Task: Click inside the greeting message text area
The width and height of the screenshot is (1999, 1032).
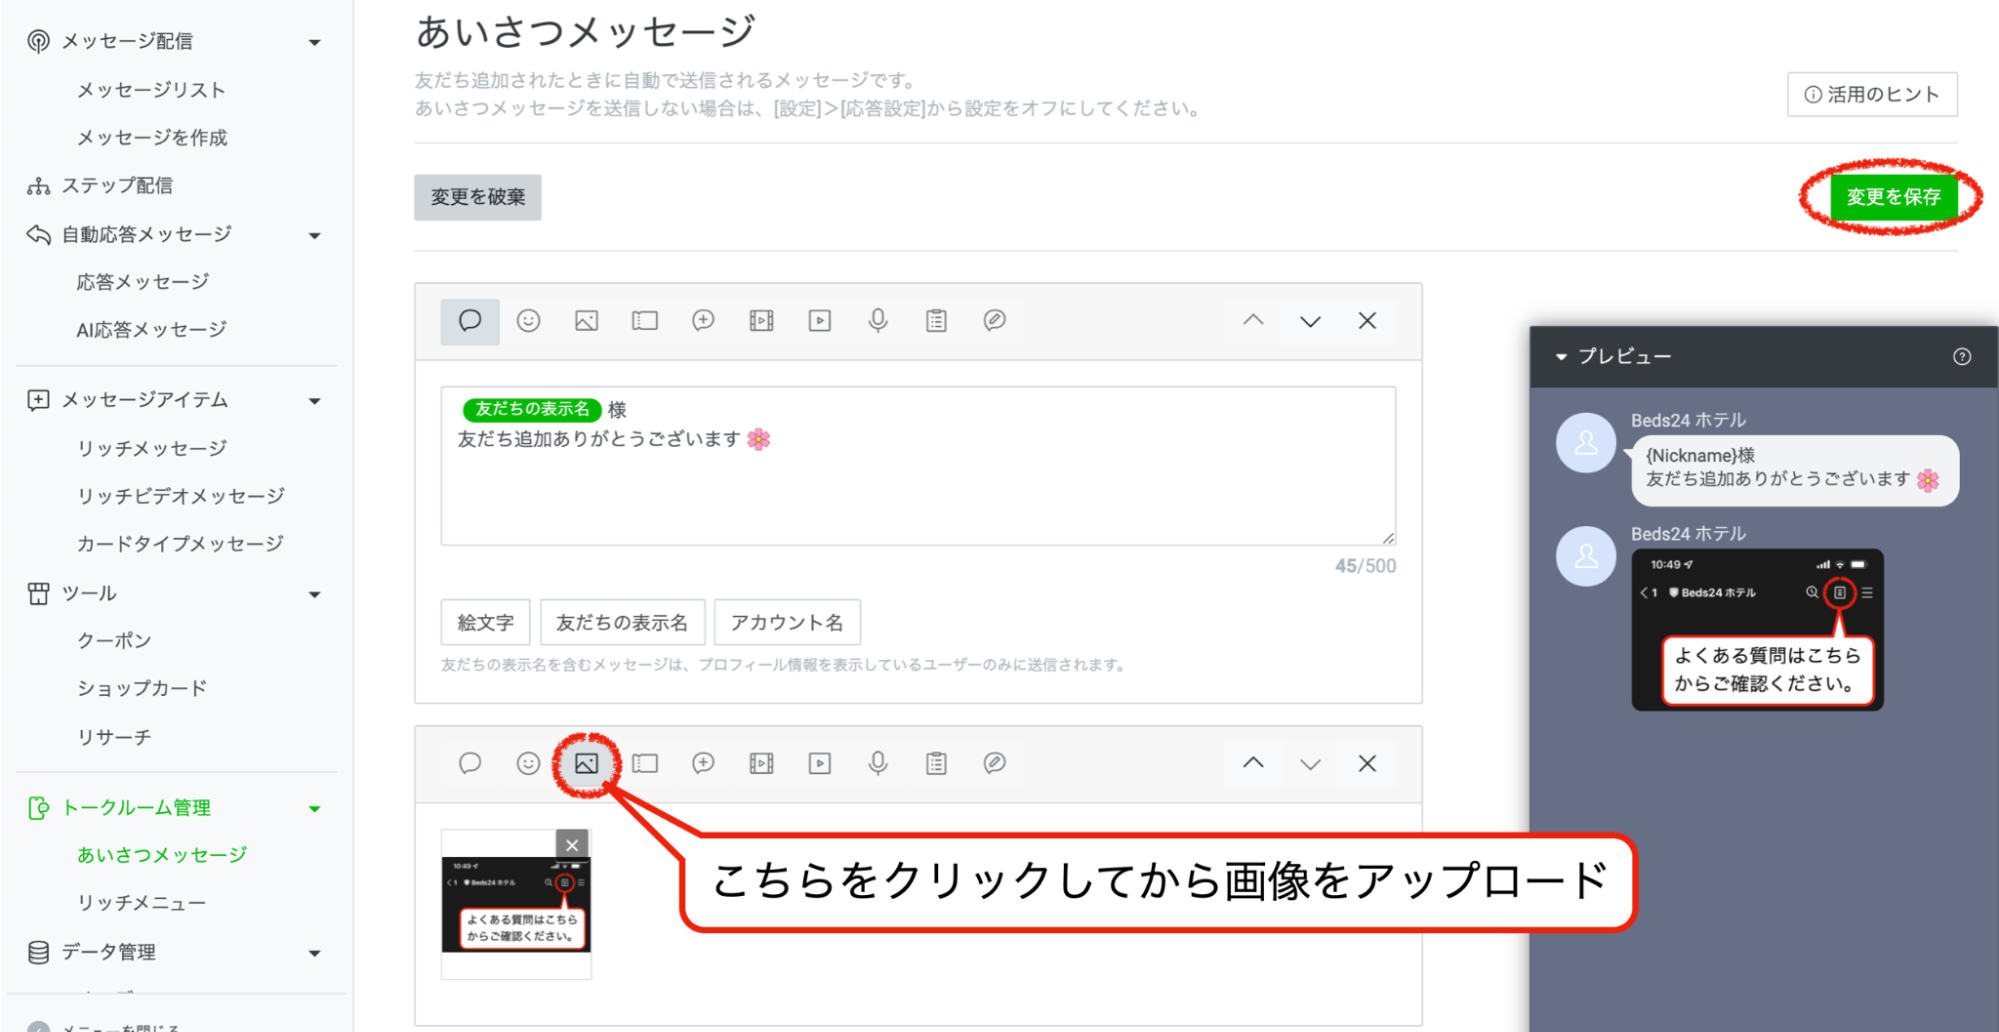Action: [917, 490]
